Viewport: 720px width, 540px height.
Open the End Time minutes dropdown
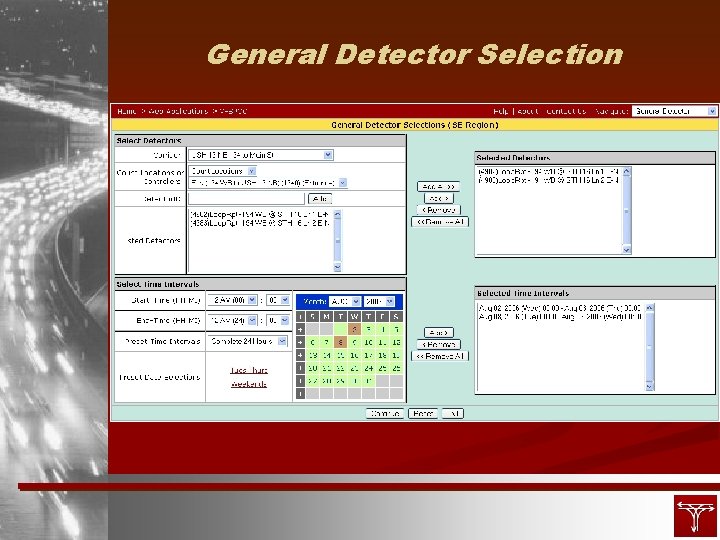278,320
